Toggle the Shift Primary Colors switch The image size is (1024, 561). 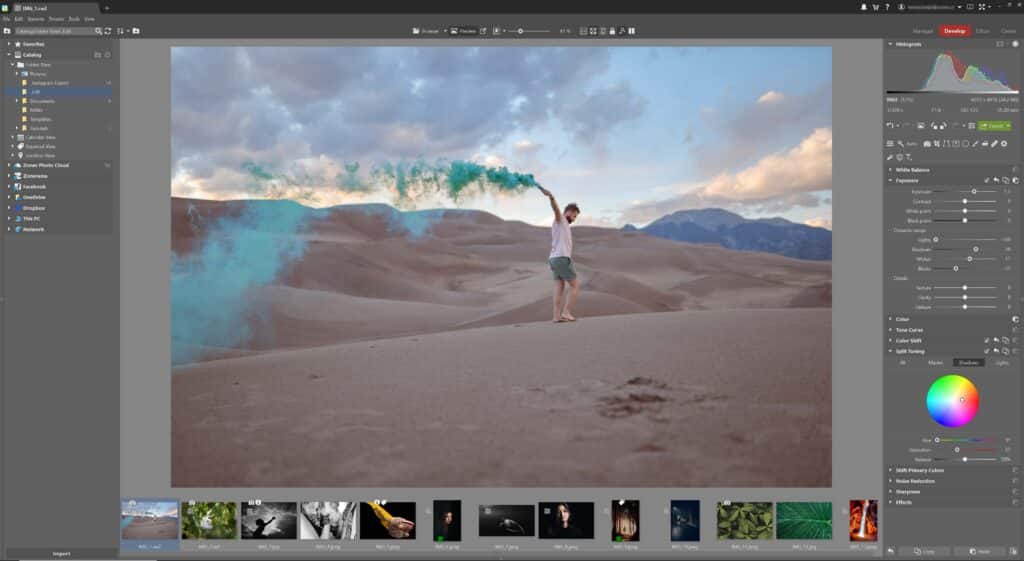tap(1016, 470)
